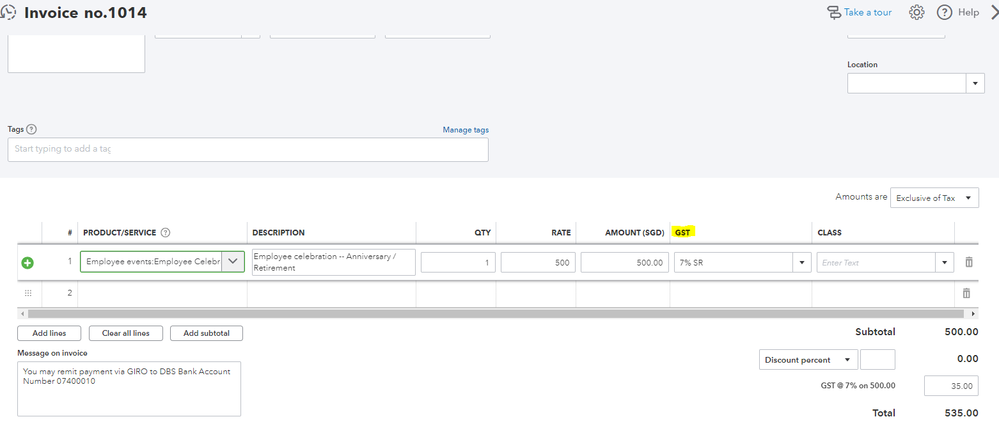The image size is (999, 428).
Task: Click the GST amount field showing 35.00
Action: pyautogui.click(x=951, y=386)
